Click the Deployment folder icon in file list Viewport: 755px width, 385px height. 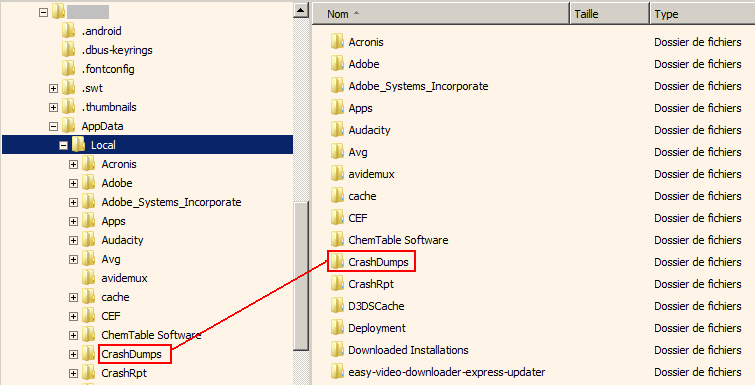tap(337, 328)
